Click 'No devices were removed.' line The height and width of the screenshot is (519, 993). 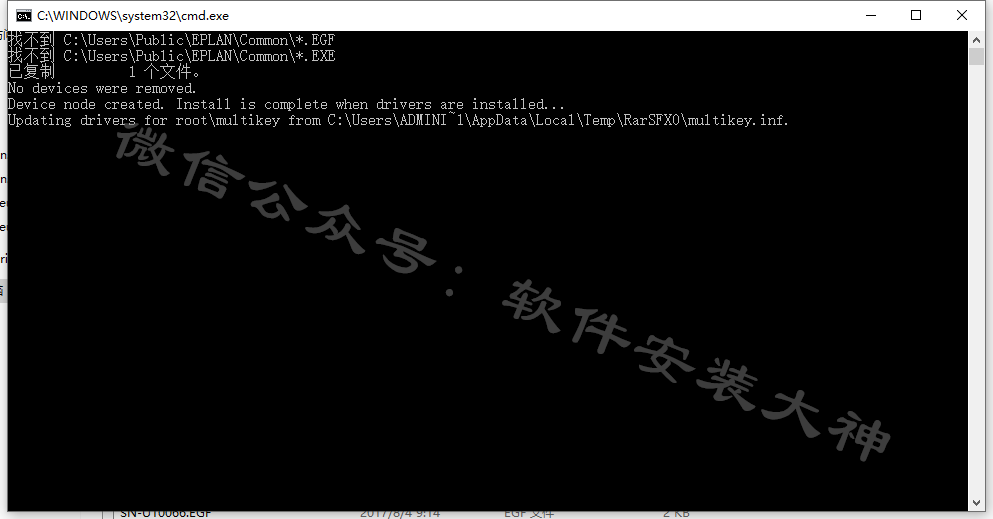[x=102, y=88]
